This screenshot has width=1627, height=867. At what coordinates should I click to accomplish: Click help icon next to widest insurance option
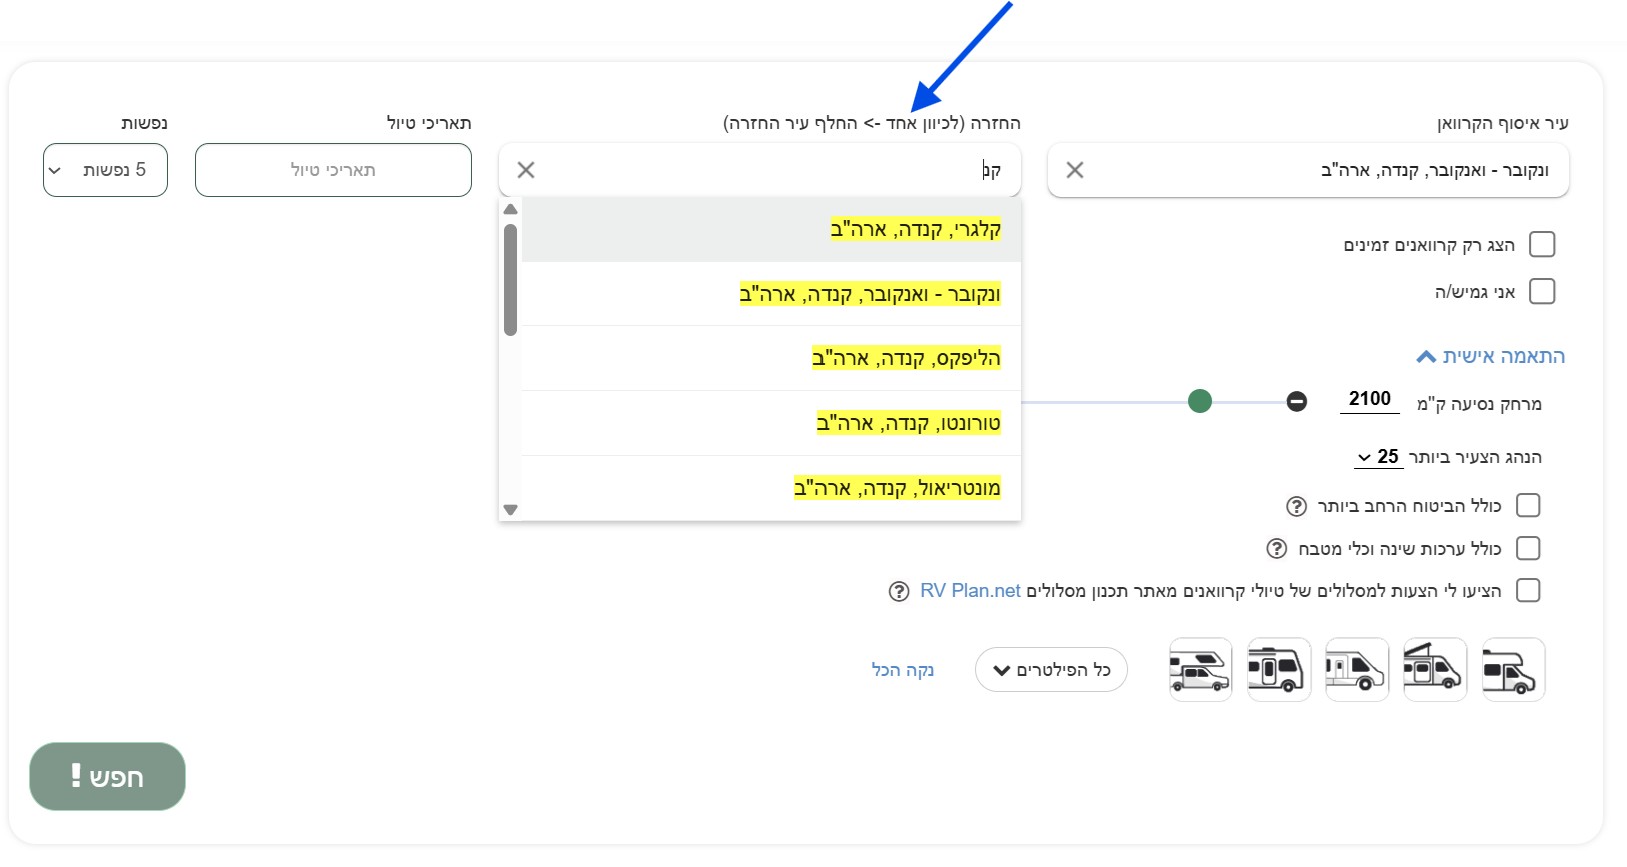pyautogui.click(x=1296, y=506)
